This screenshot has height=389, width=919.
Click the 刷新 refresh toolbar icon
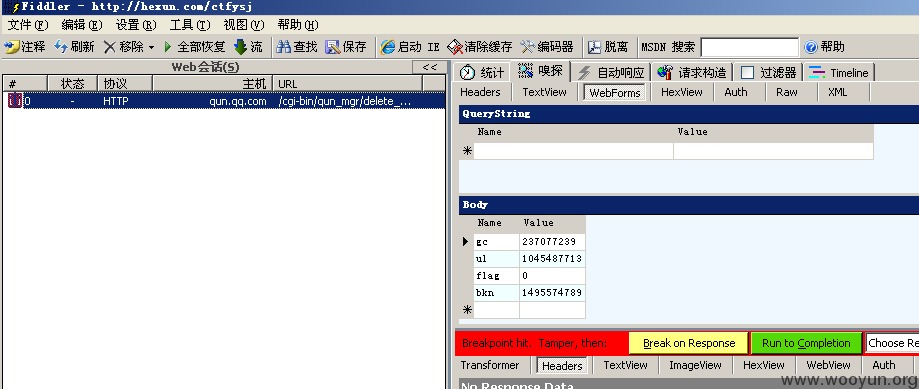coord(61,47)
